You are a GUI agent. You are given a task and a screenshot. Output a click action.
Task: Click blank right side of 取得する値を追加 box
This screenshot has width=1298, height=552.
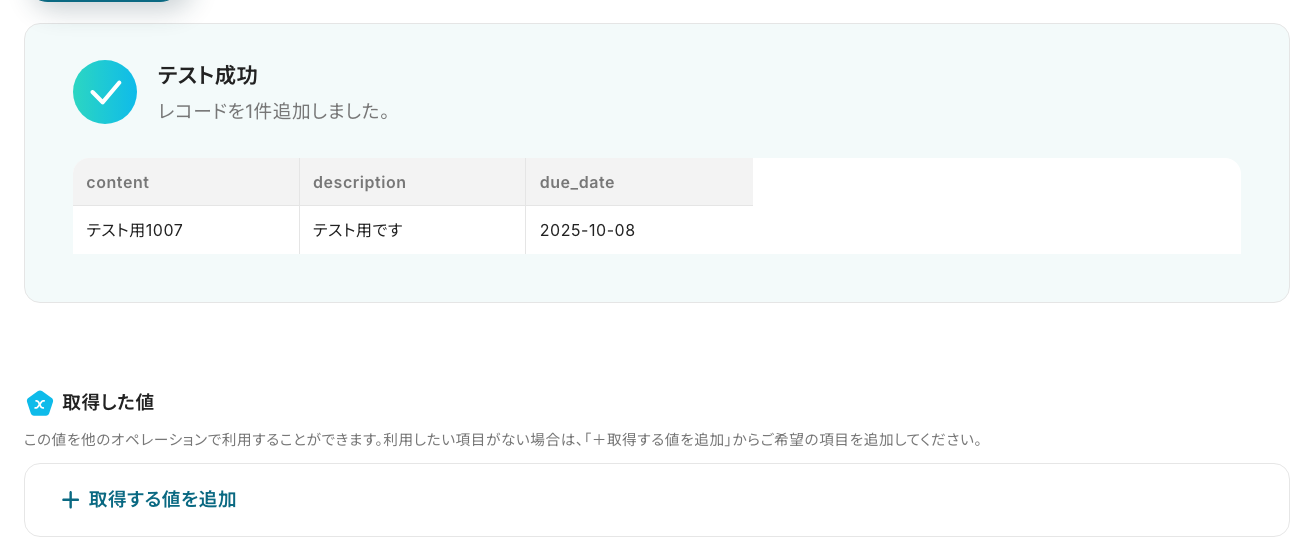point(900,500)
